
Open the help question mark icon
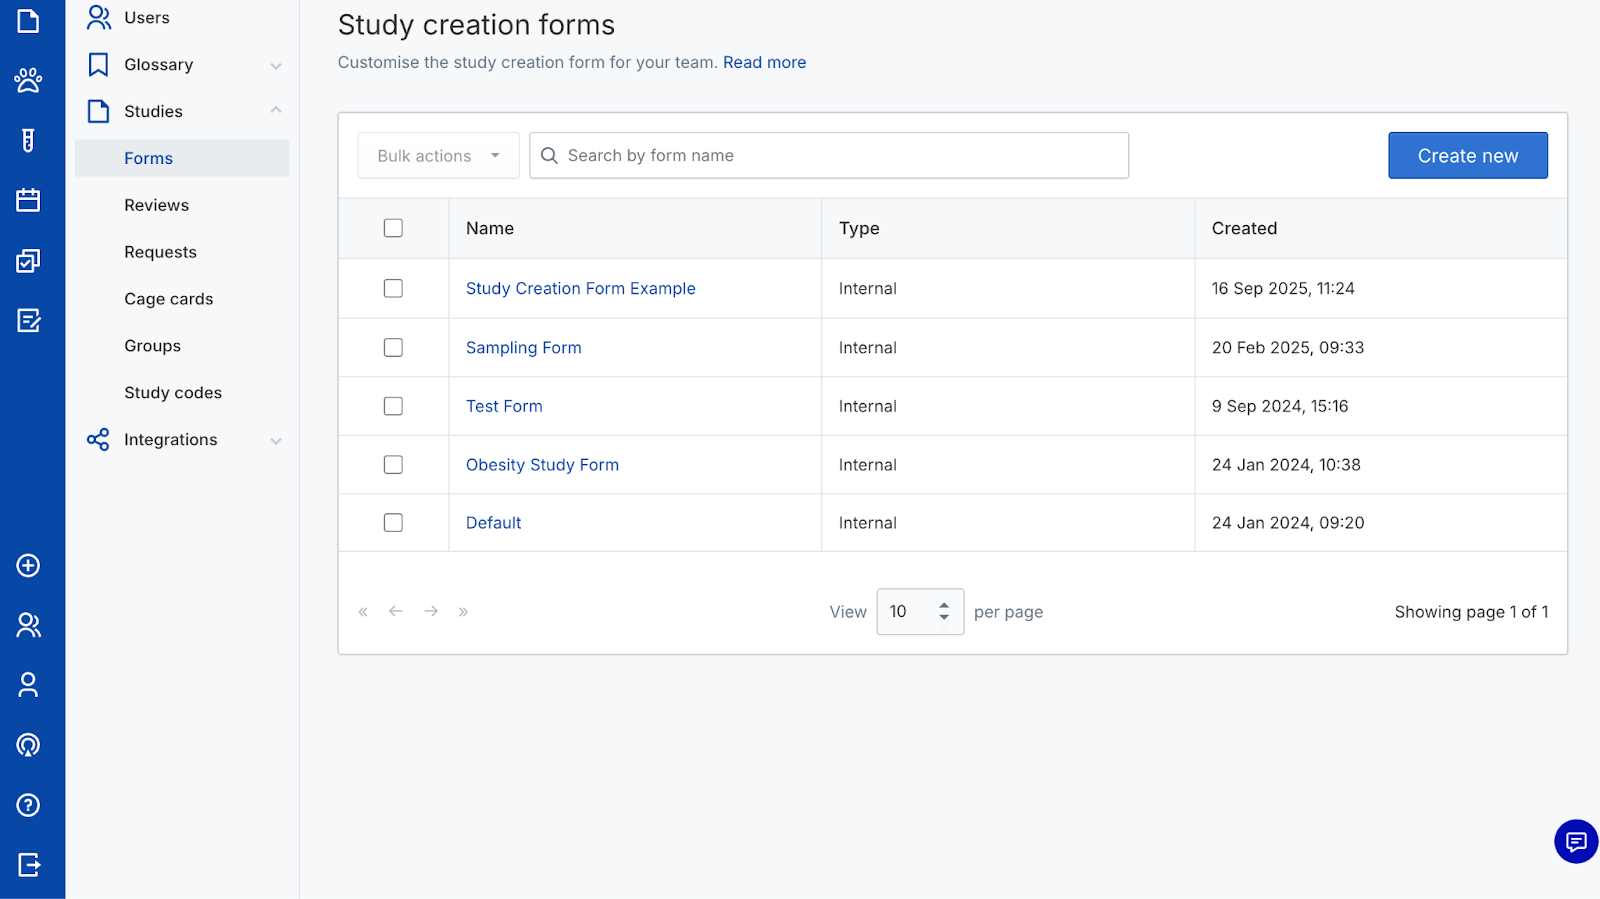tap(28, 805)
